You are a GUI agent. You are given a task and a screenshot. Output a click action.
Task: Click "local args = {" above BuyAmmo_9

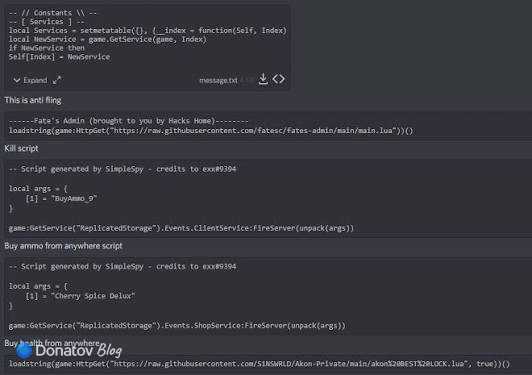pyautogui.click(x=38, y=189)
